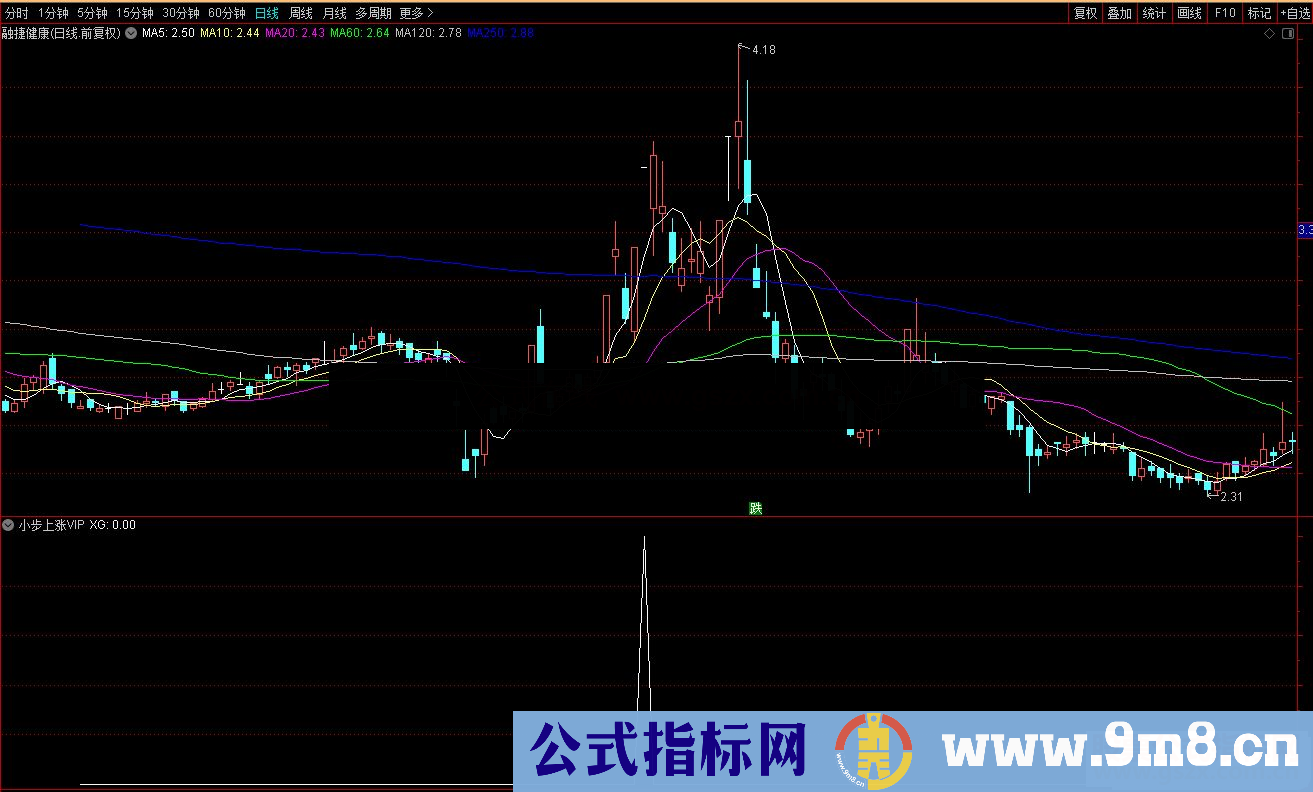This screenshot has height=792, width=1313.
Task: Open the 统计 statistics tool
Action: coord(1153,12)
